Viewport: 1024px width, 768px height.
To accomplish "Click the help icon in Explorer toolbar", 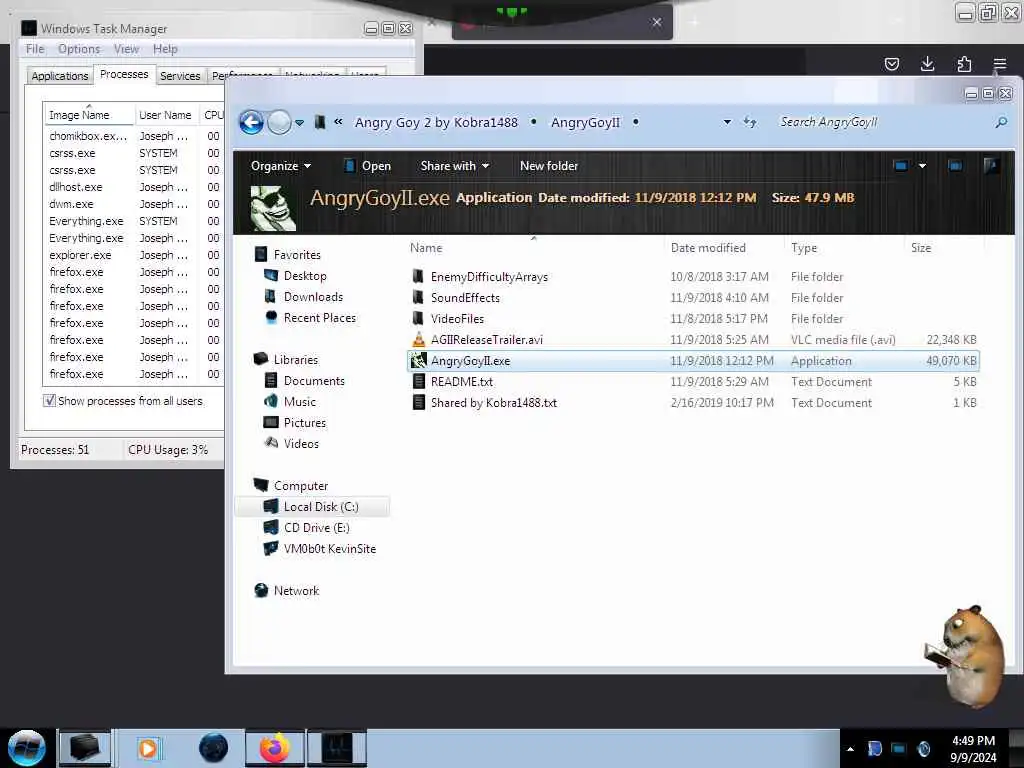I will pyautogui.click(x=991, y=166).
